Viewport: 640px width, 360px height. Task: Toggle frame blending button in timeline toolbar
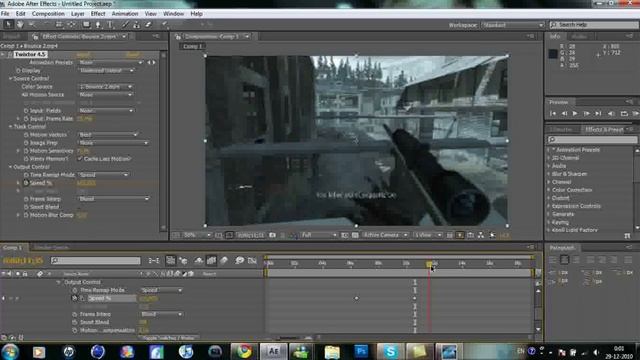click(211, 260)
